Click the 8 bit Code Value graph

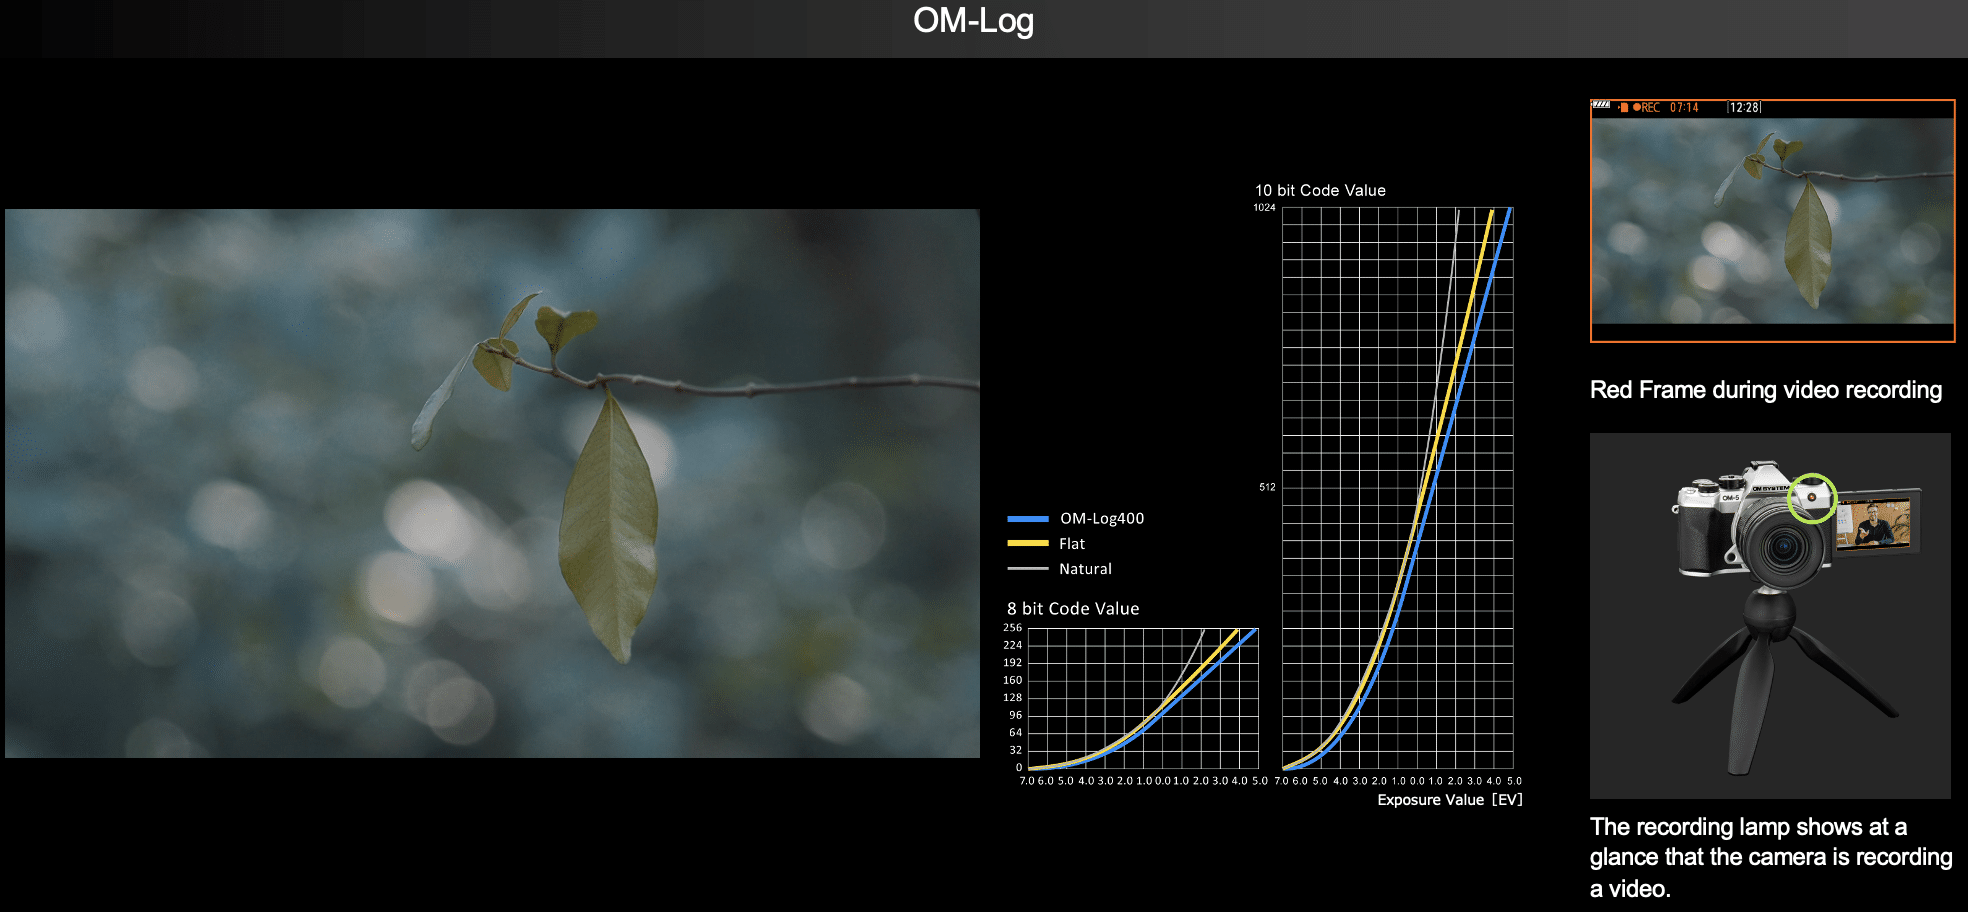coord(1142,698)
